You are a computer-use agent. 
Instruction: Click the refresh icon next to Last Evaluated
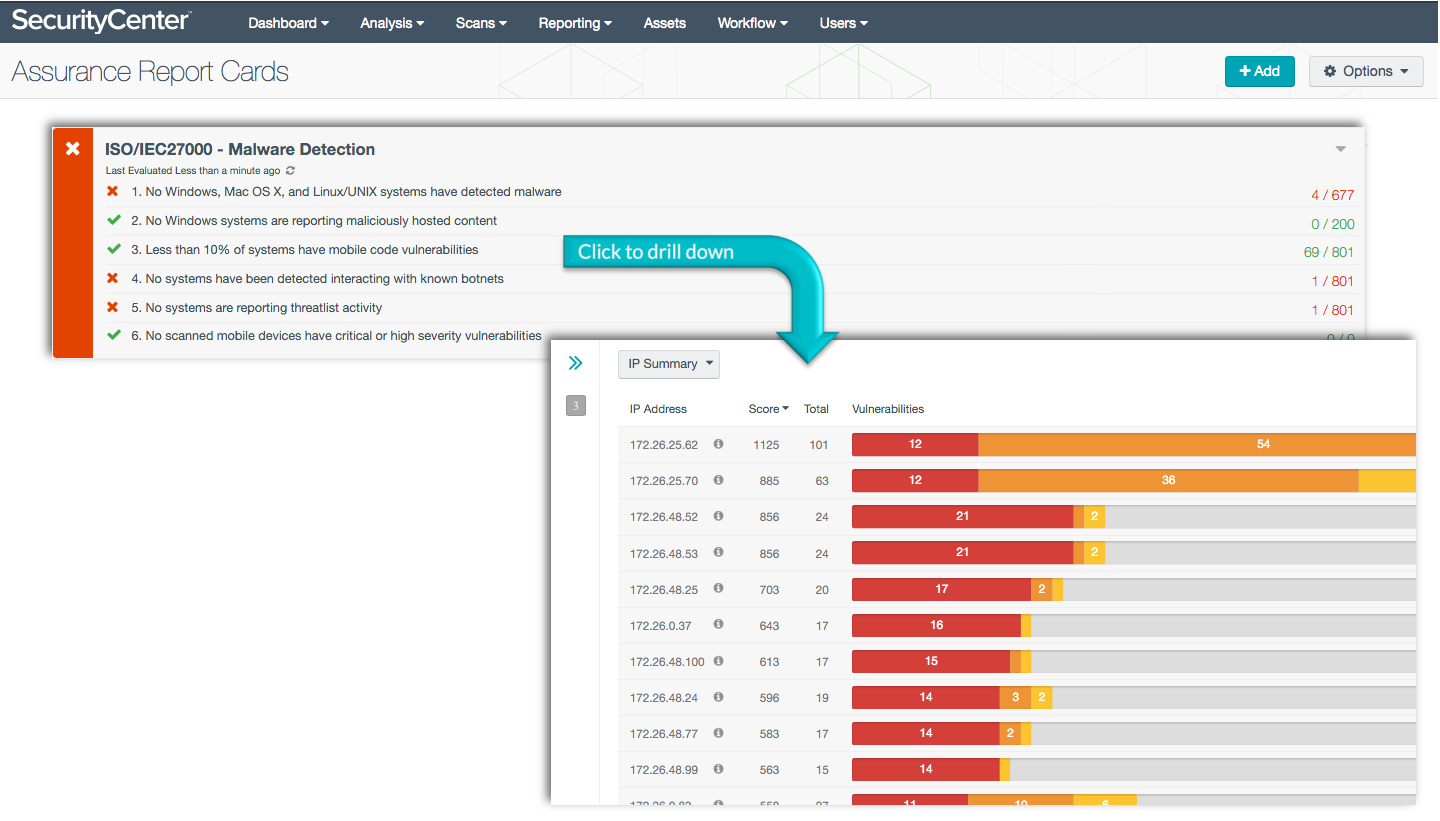pos(290,171)
